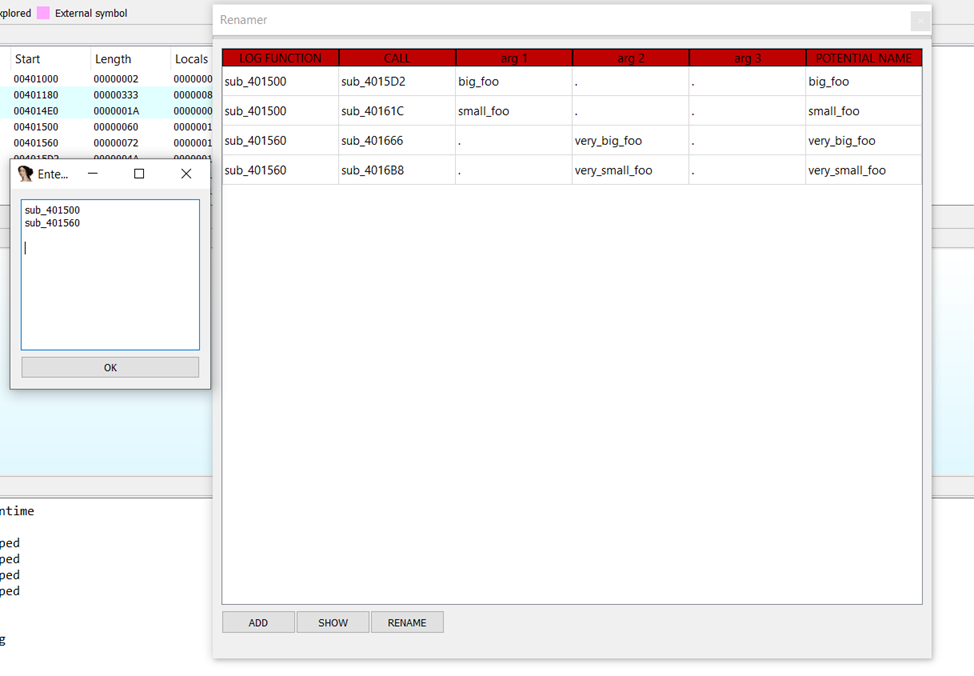The width and height of the screenshot is (974, 676).
Task: Maximize the Enter dialog
Action: click(139, 174)
